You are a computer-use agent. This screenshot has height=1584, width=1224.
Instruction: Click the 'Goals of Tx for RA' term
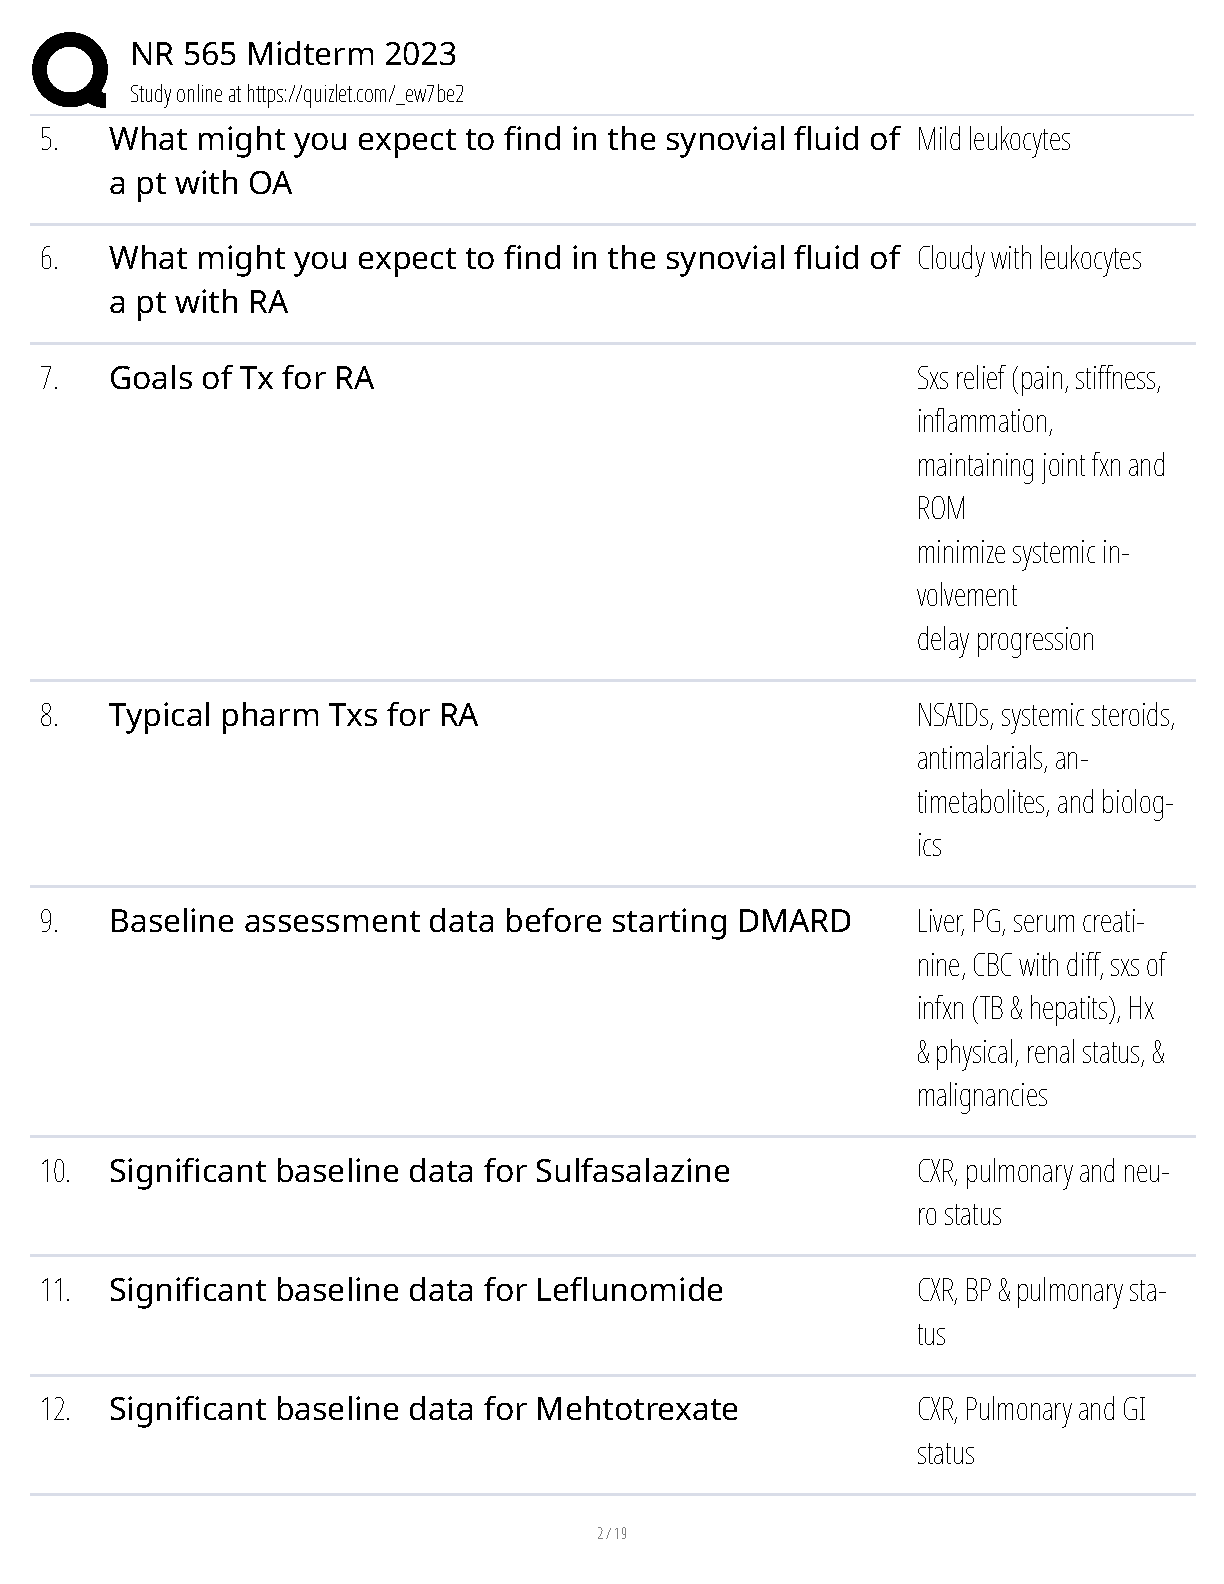click(x=241, y=378)
